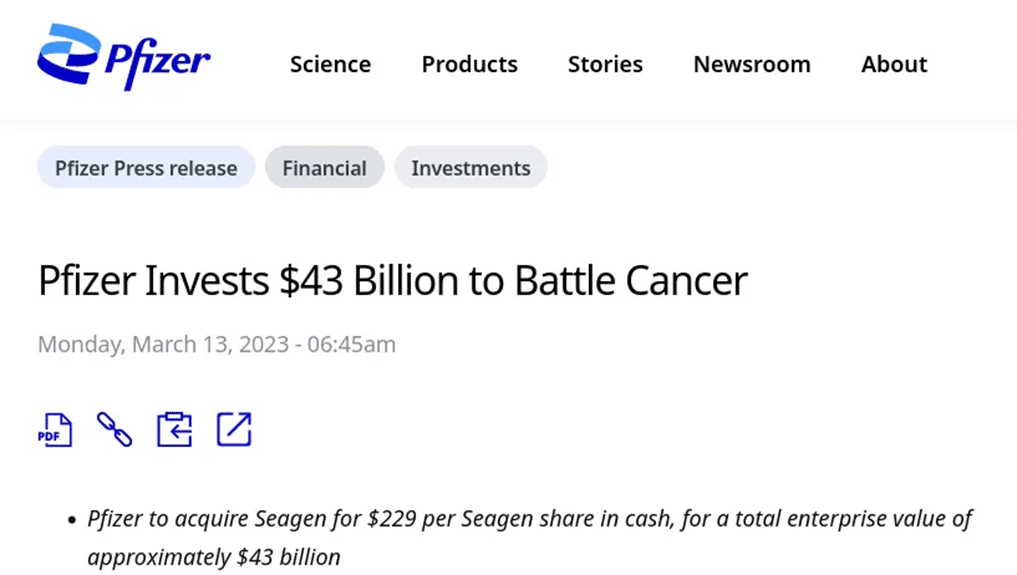Open the Science menu

click(330, 64)
